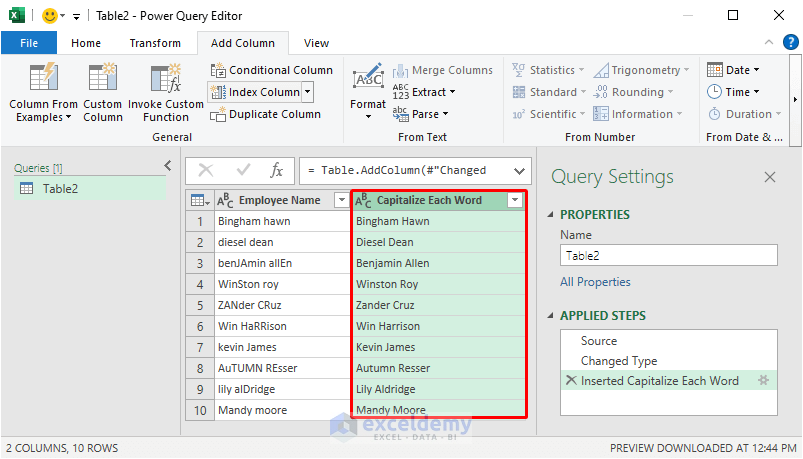This screenshot has height=459, width=803.
Task: Select row number 5
Action: point(200,305)
